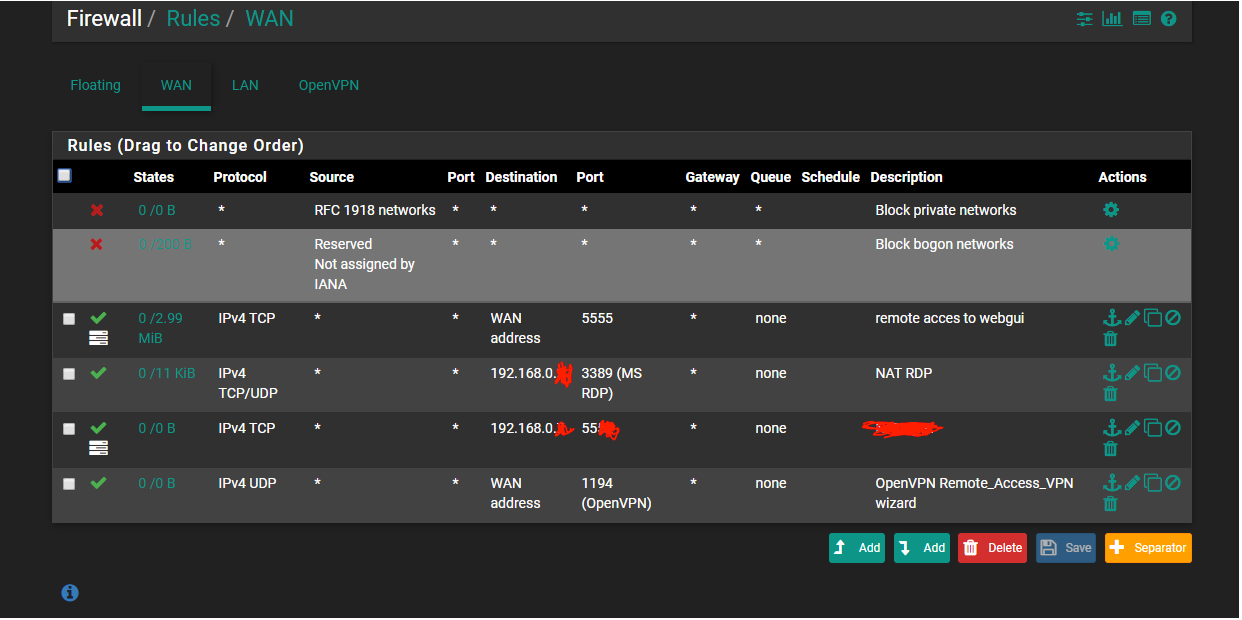The width and height of the screenshot is (1242, 620).
Task: Open the related settings sliders icon
Action: [1085, 19]
